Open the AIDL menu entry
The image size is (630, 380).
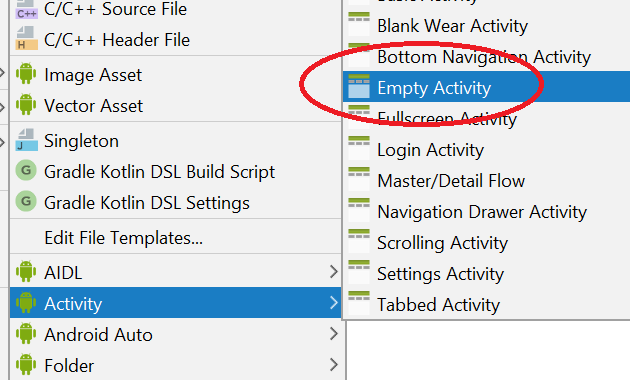click(176, 272)
